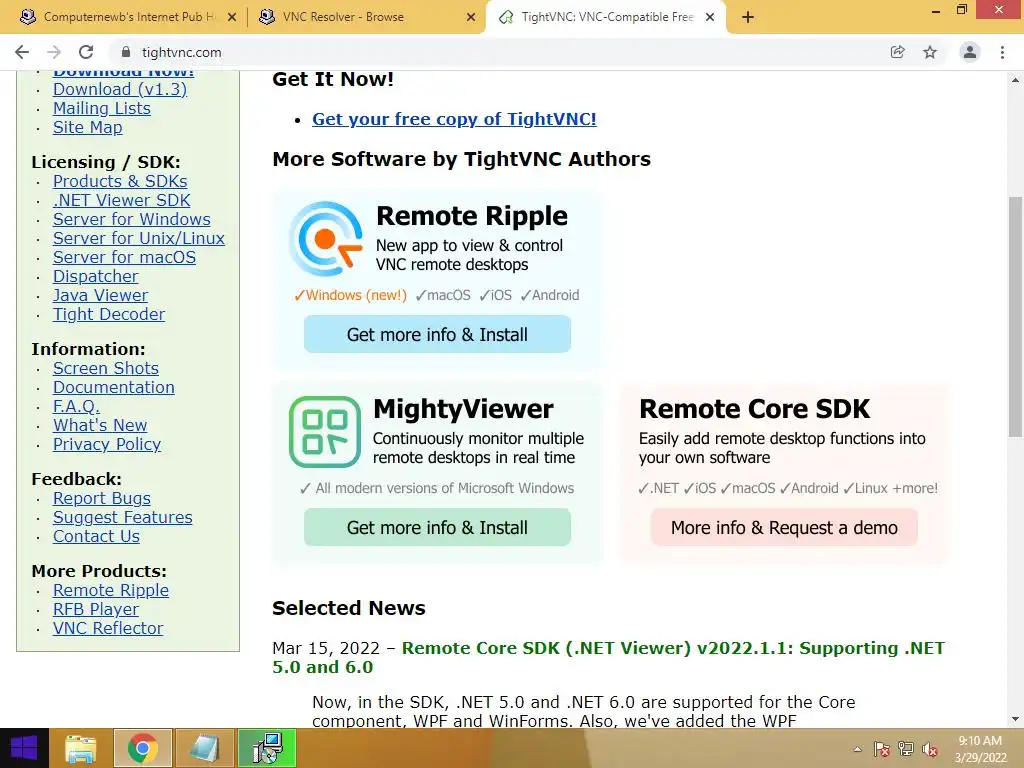Click the Remote Core SDK card title
The image size is (1024, 768).
tap(754, 409)
